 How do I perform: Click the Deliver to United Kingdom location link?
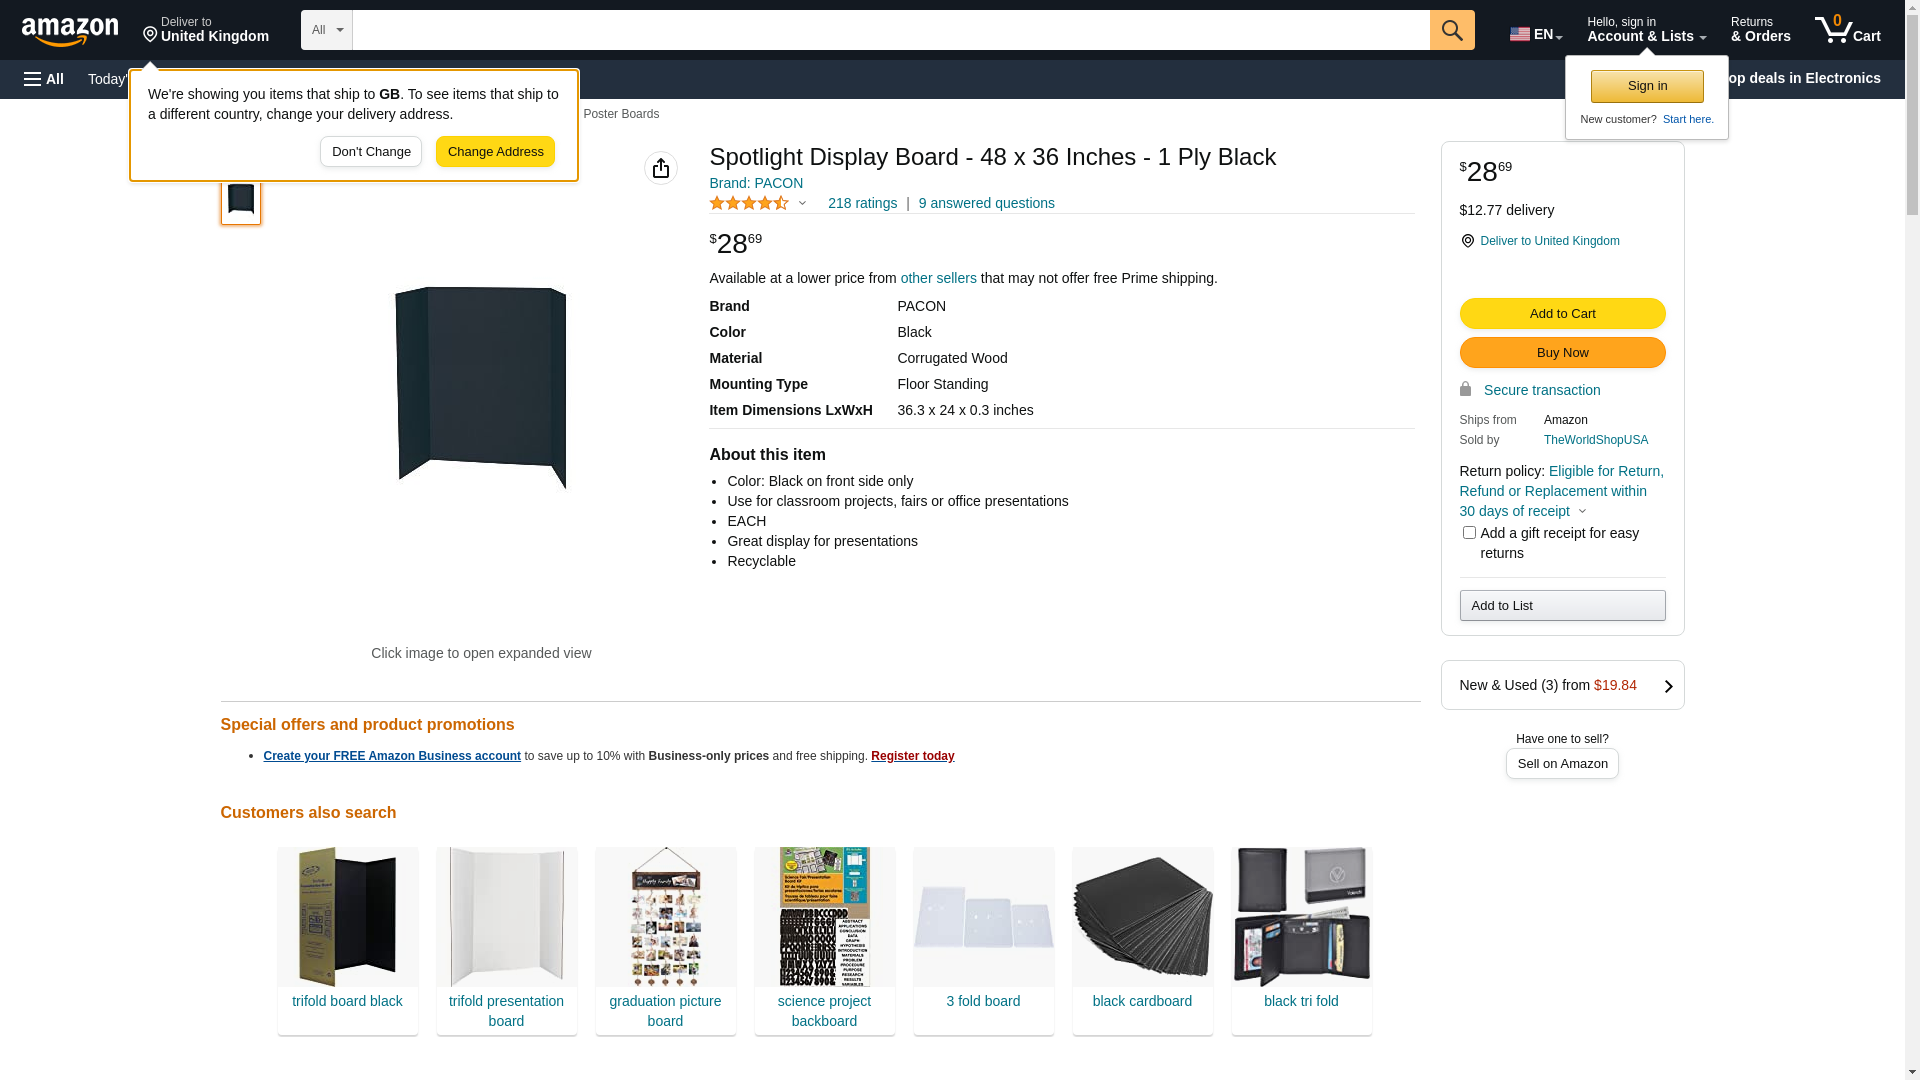pyautogui.click(x=1549, y=241)
